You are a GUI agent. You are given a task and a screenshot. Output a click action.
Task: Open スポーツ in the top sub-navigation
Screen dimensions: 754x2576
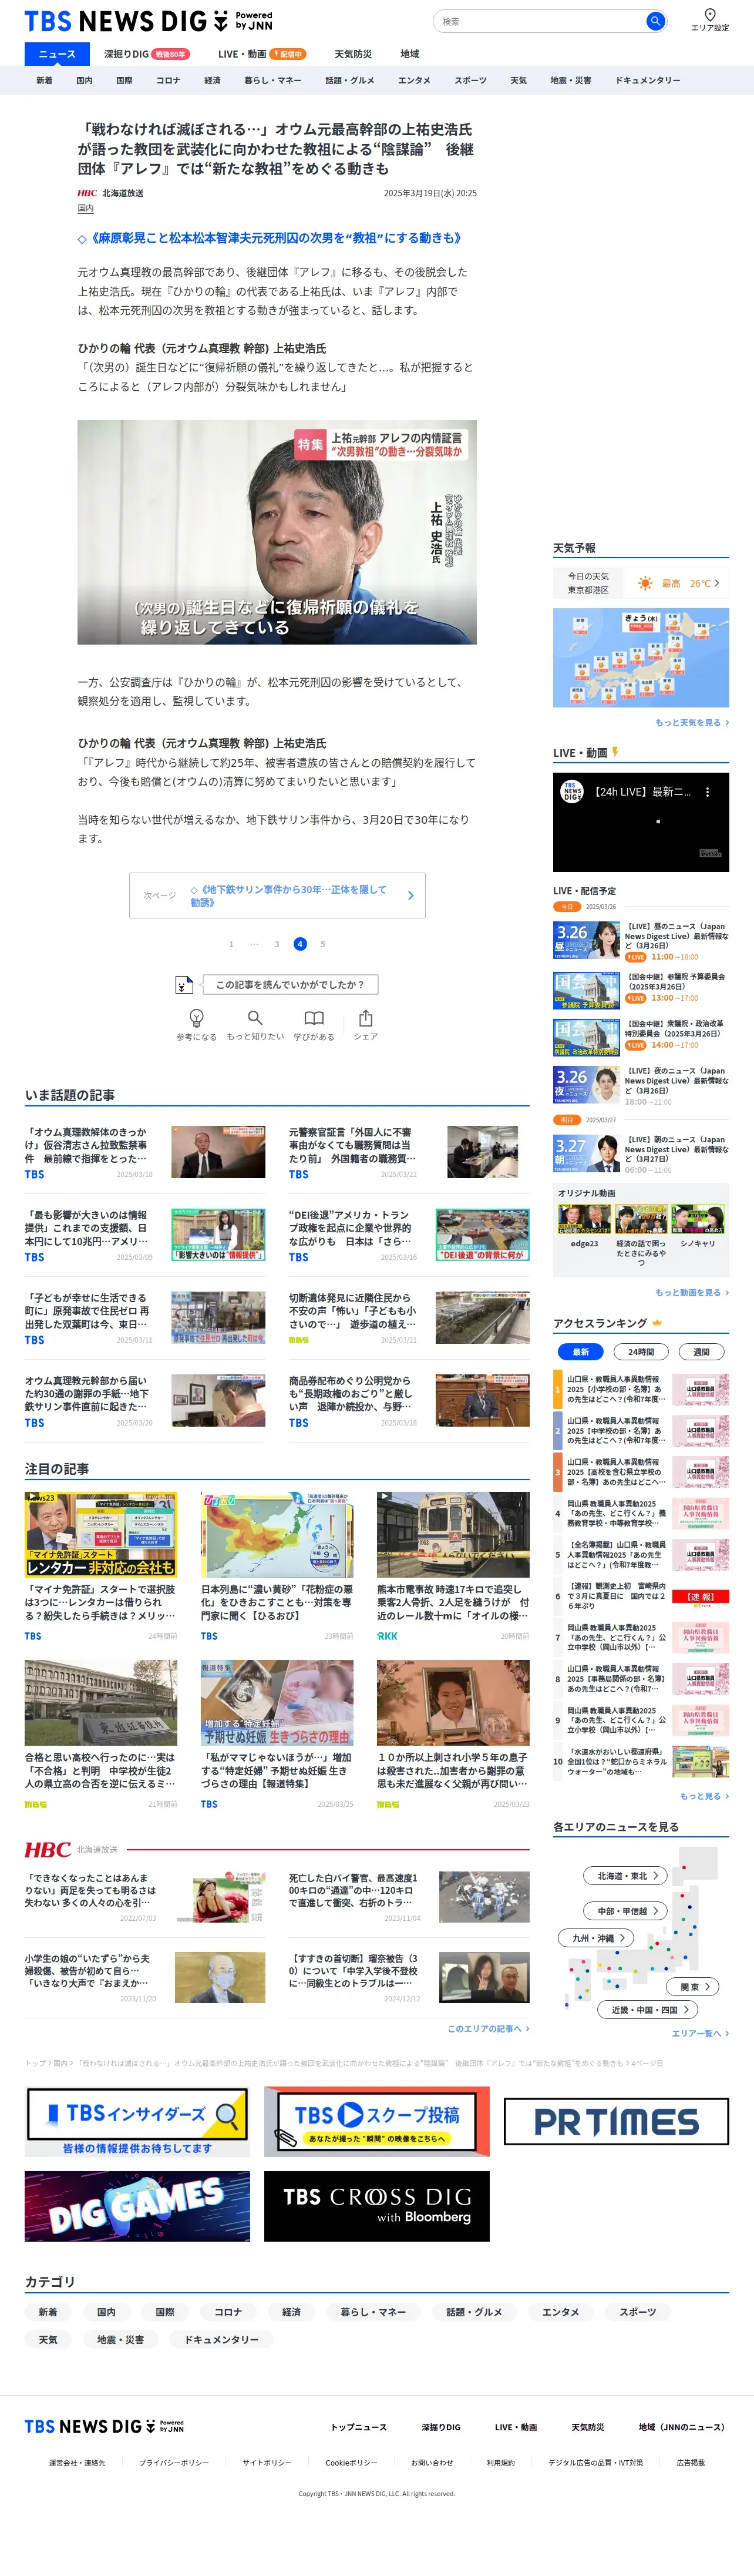click(x=470, y=80)
